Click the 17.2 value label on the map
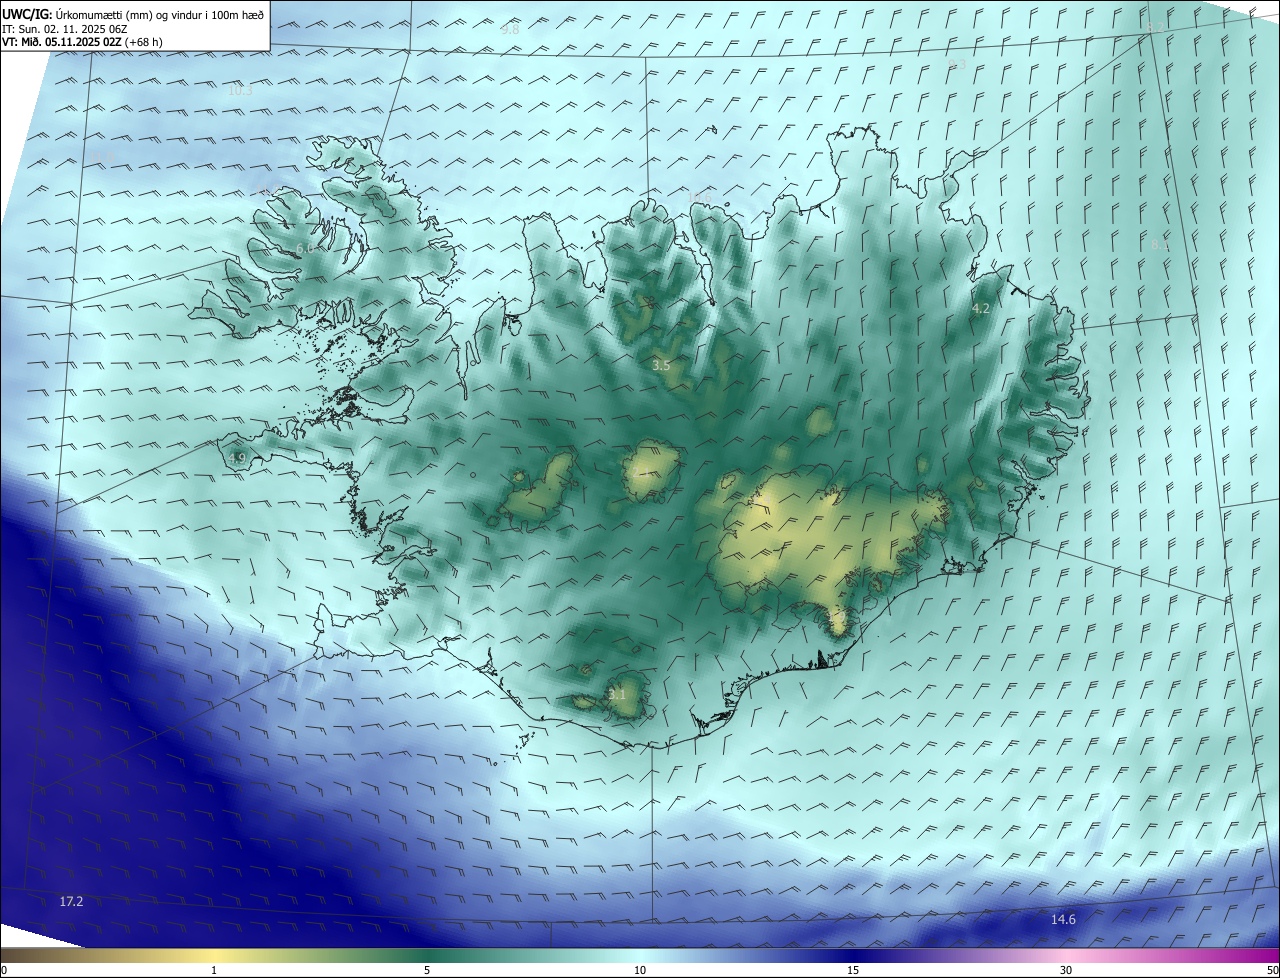The image size is (1280, 978). [x=71, y=902]
